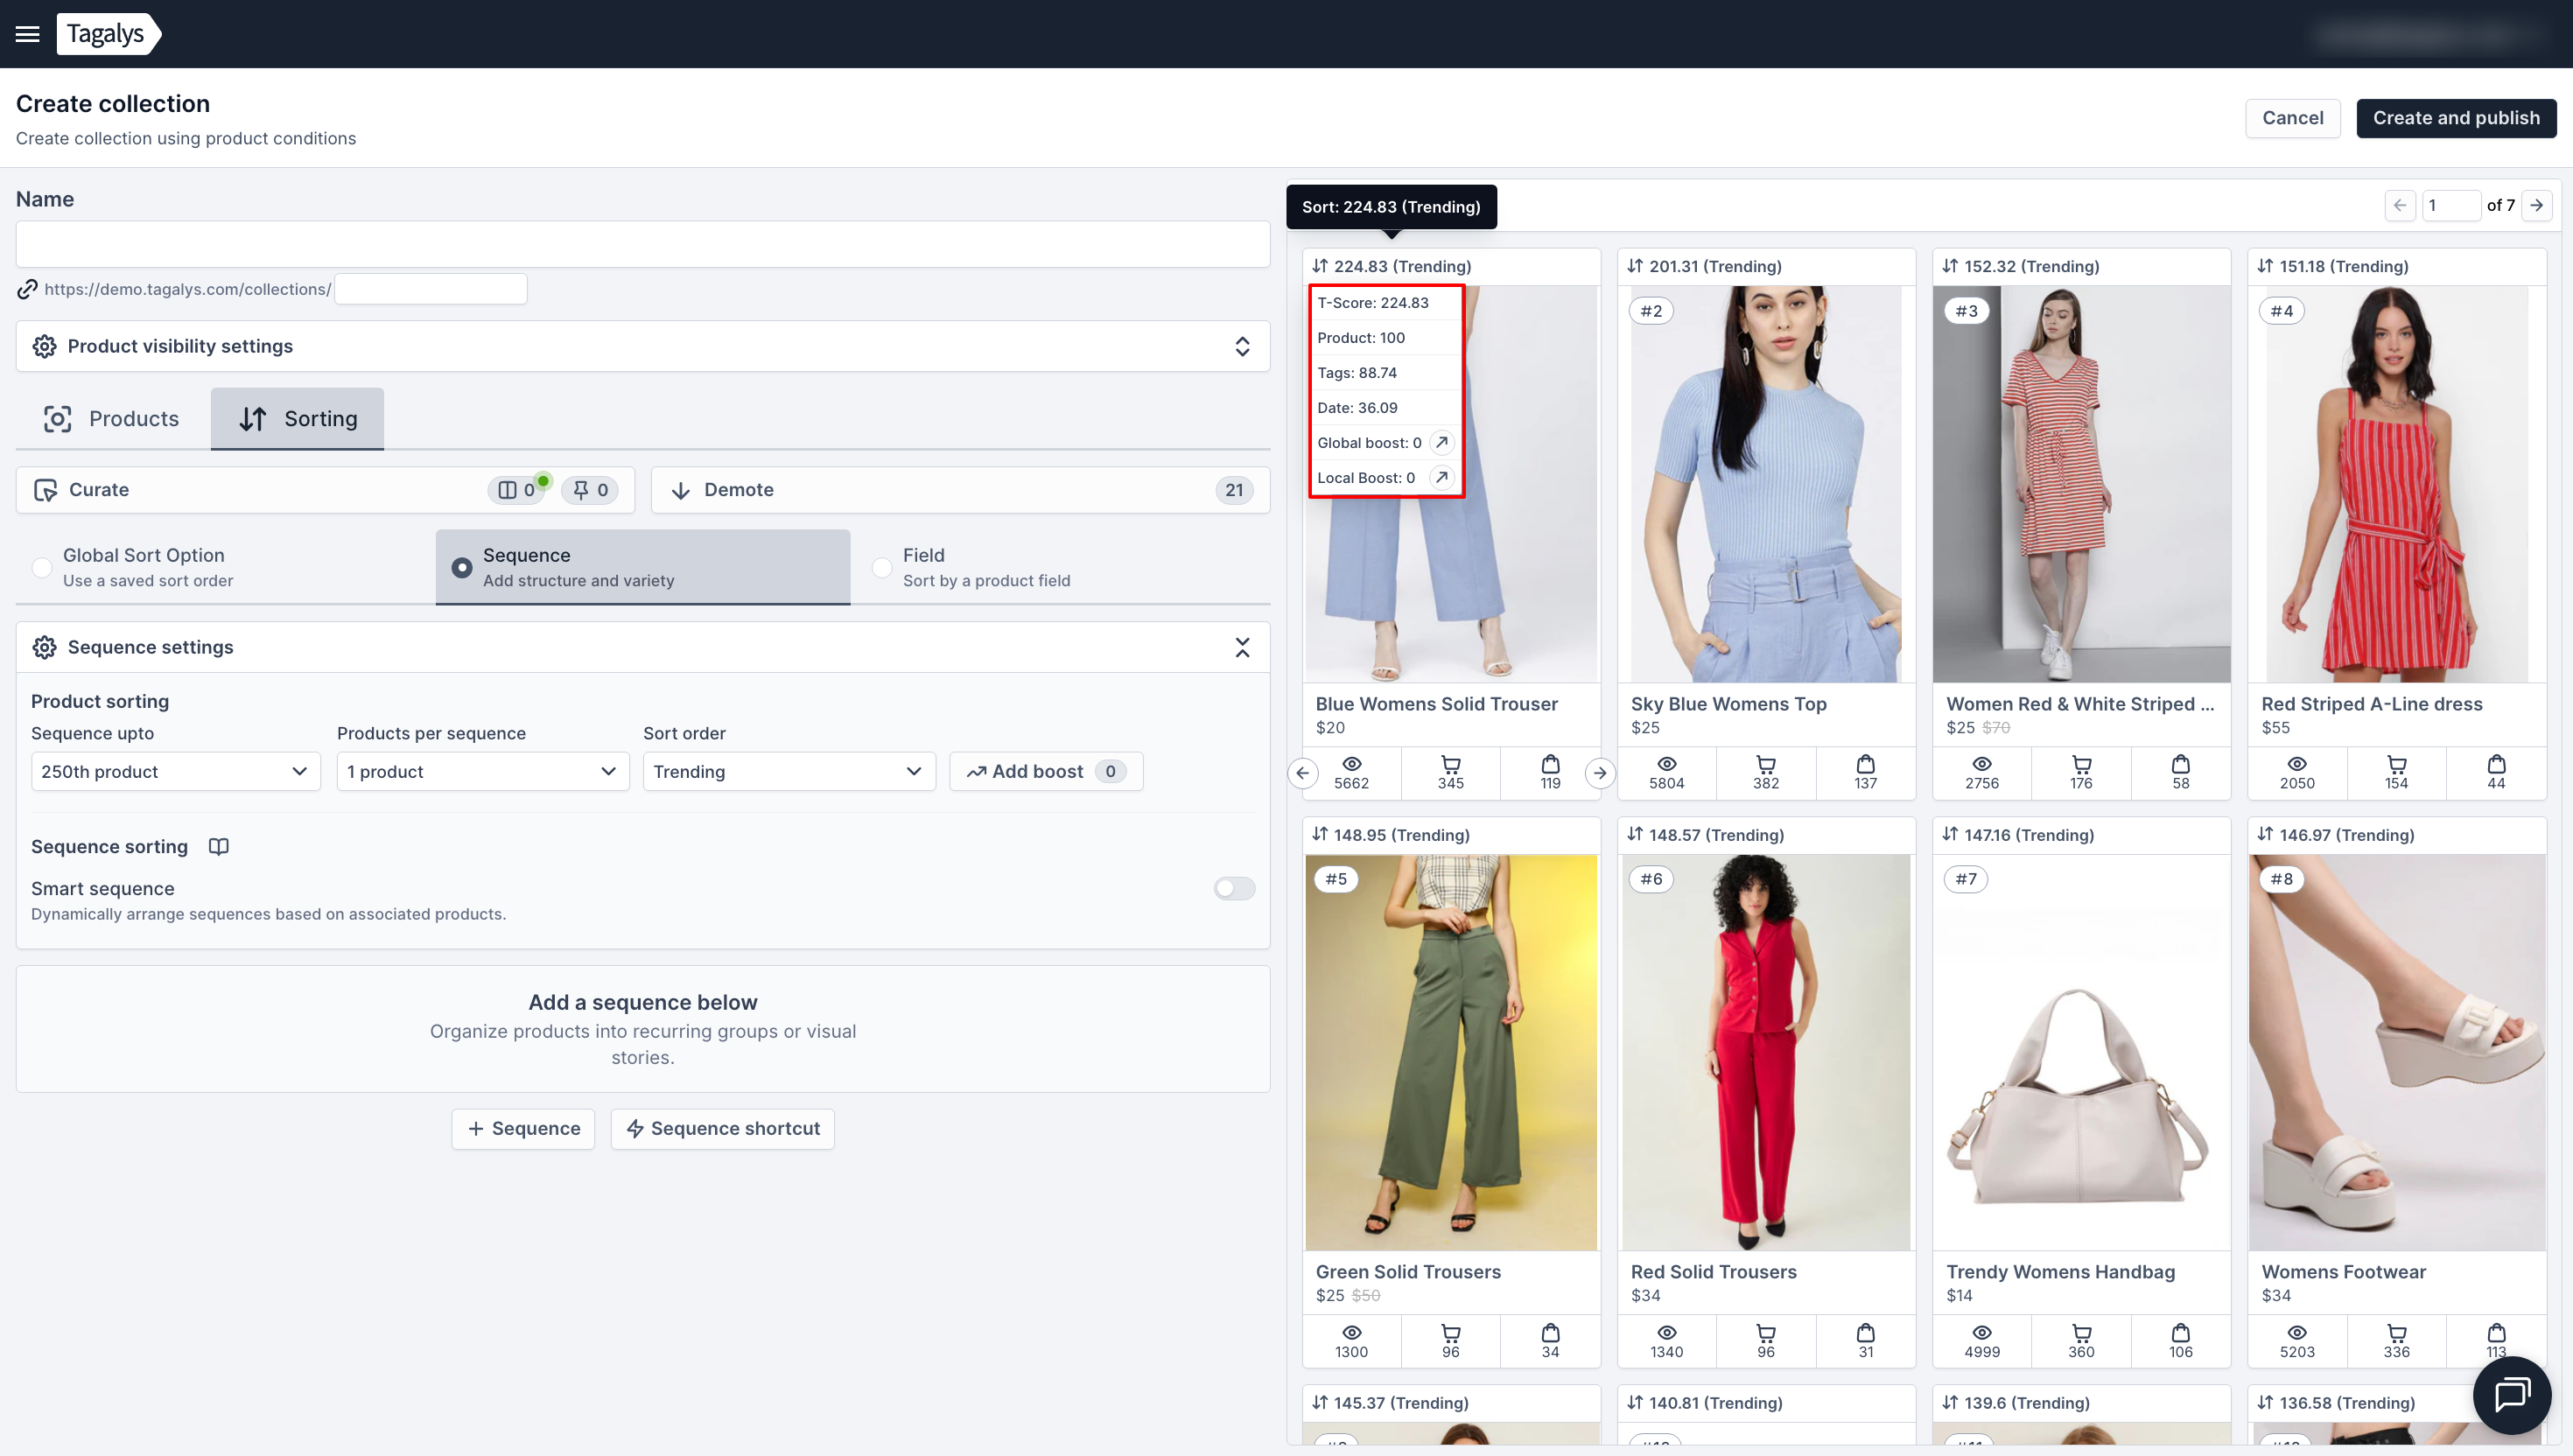Select the Global Sort Option radio

[x=42, y=567]
